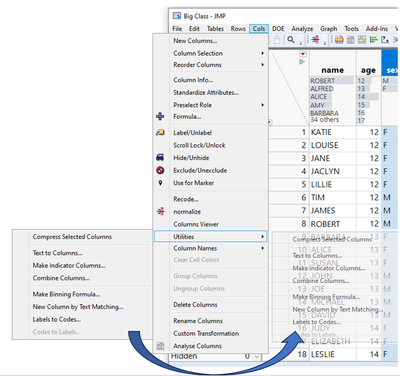Open the Rows menu
Image resolution: width=400 pixels, height=376 pixels.
[x=238, y=29]
